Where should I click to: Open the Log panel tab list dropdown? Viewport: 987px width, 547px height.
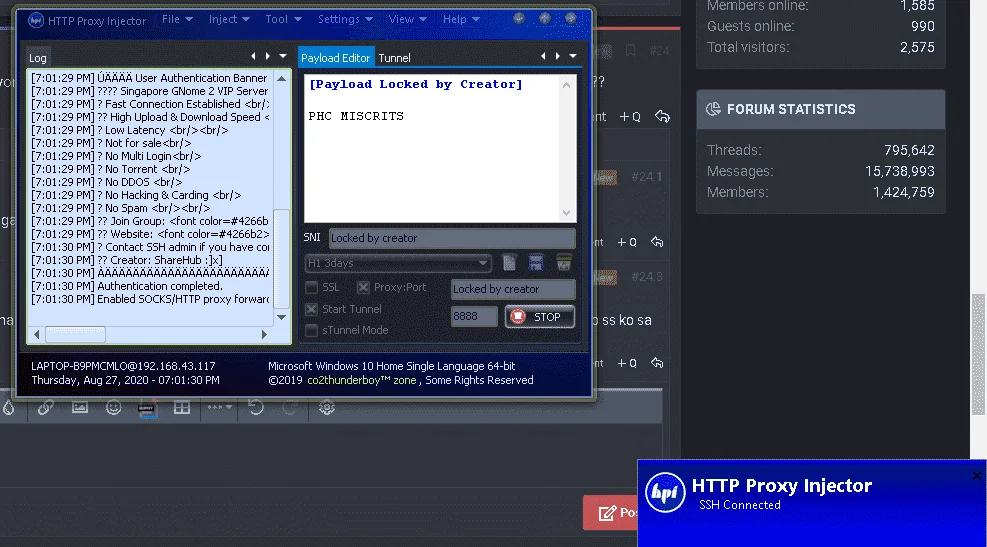283,56
